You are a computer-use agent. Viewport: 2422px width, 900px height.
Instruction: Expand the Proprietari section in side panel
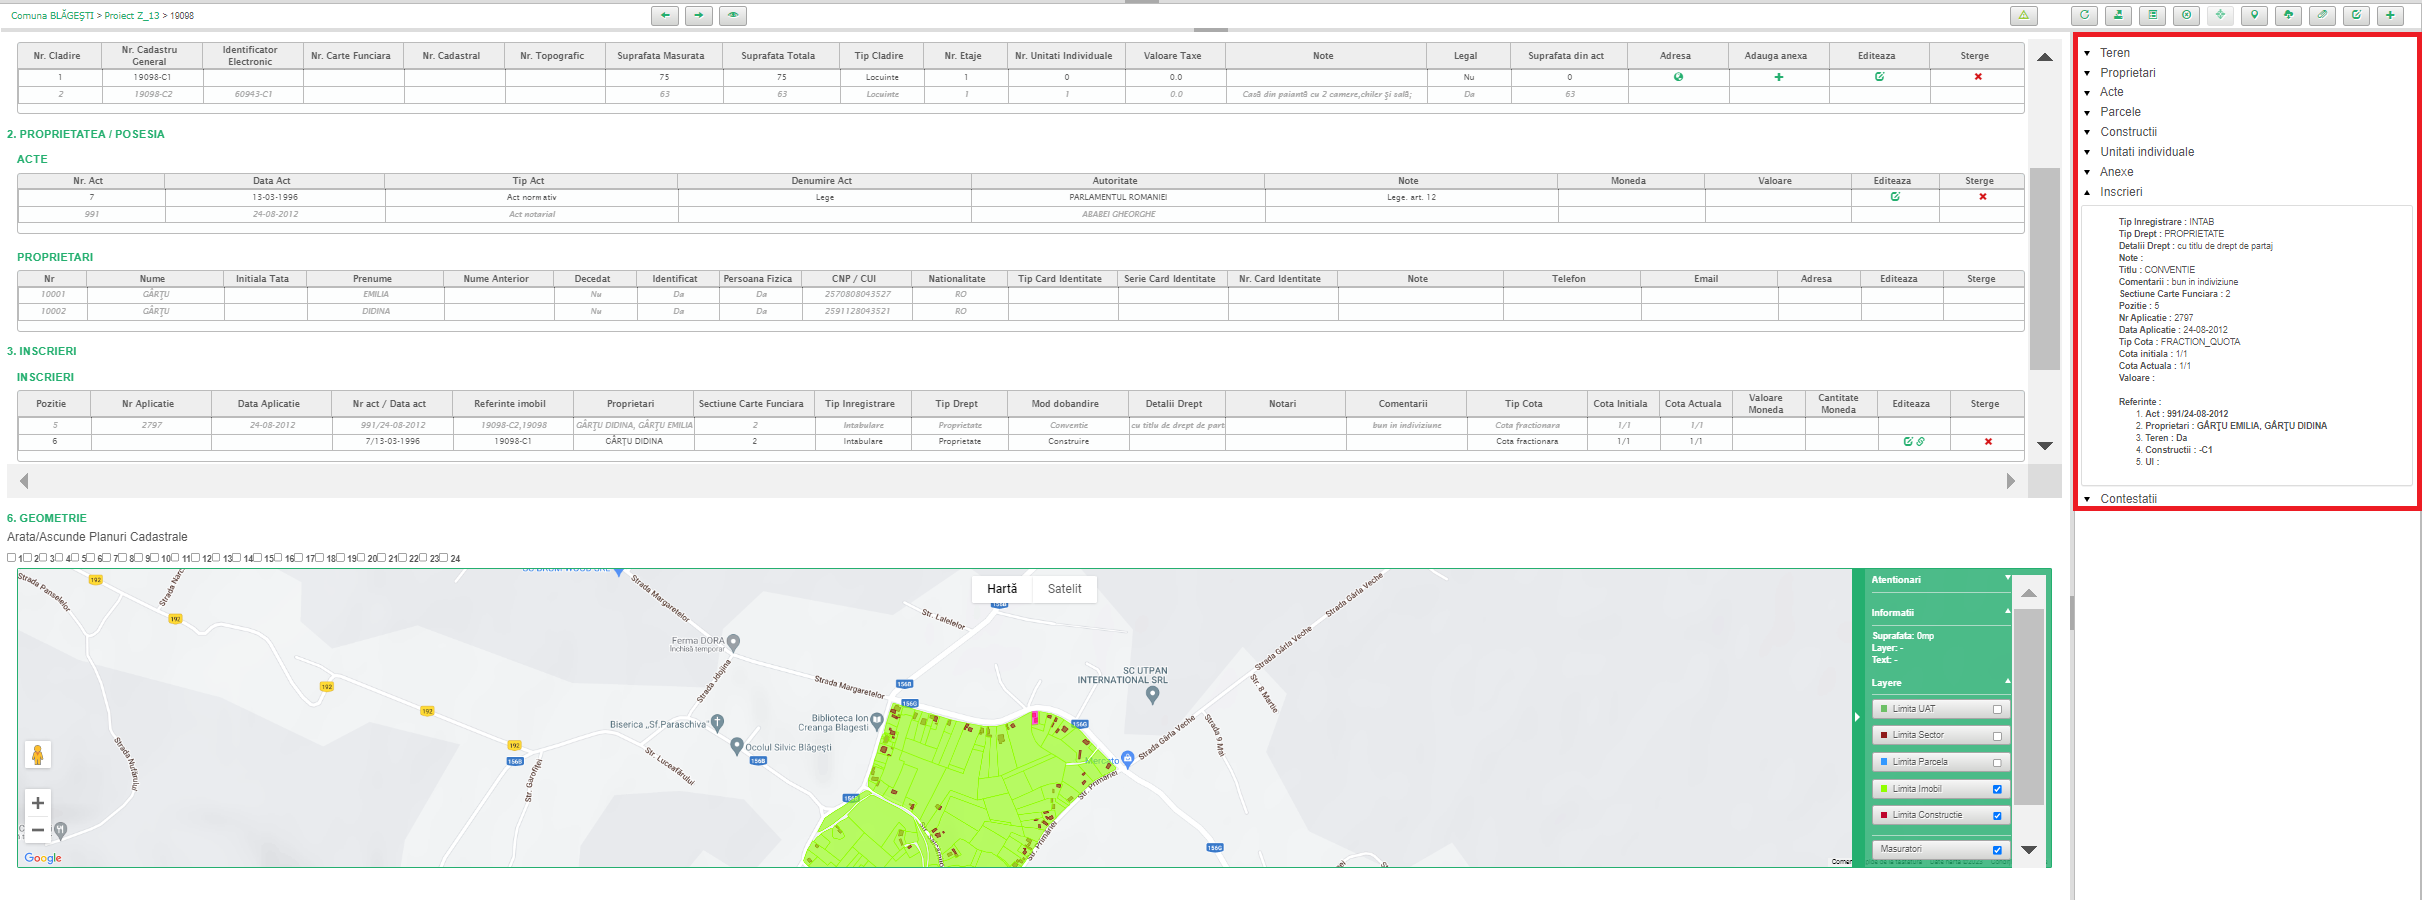[2127, 73]
